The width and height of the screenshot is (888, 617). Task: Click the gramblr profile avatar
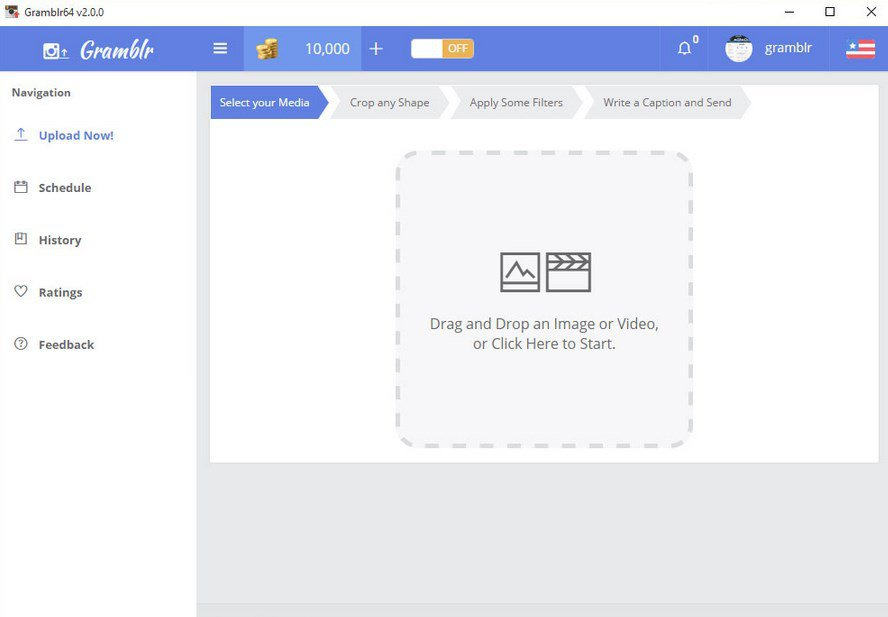738,48
